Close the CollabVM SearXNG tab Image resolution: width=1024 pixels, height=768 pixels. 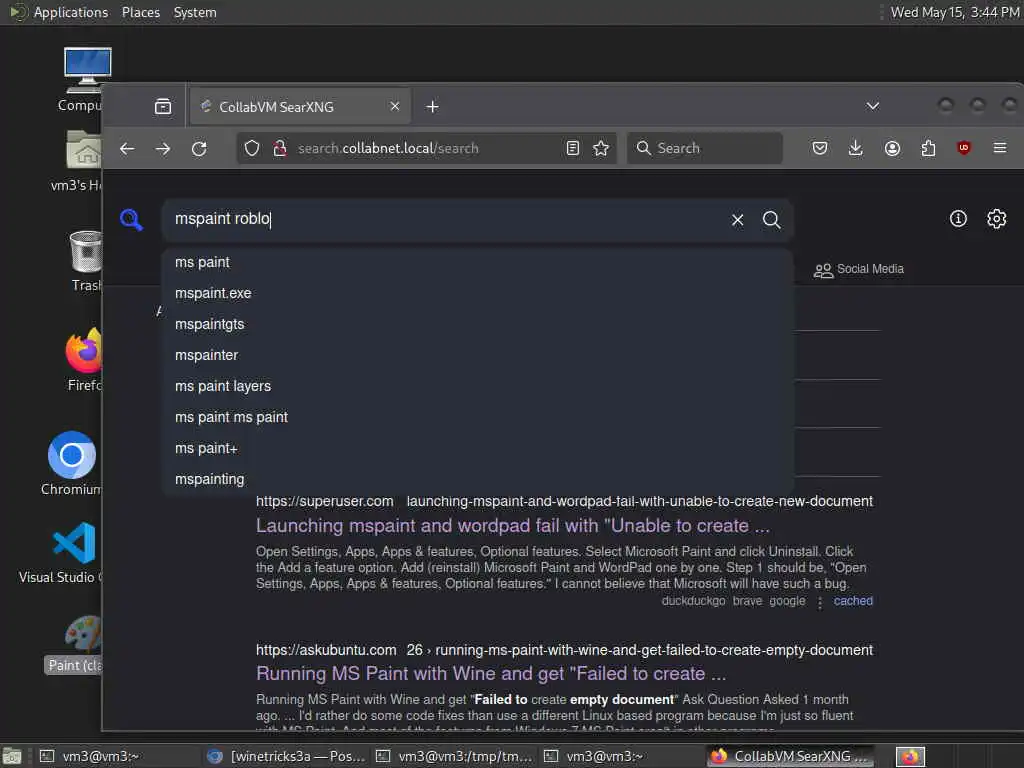point(394,106)
